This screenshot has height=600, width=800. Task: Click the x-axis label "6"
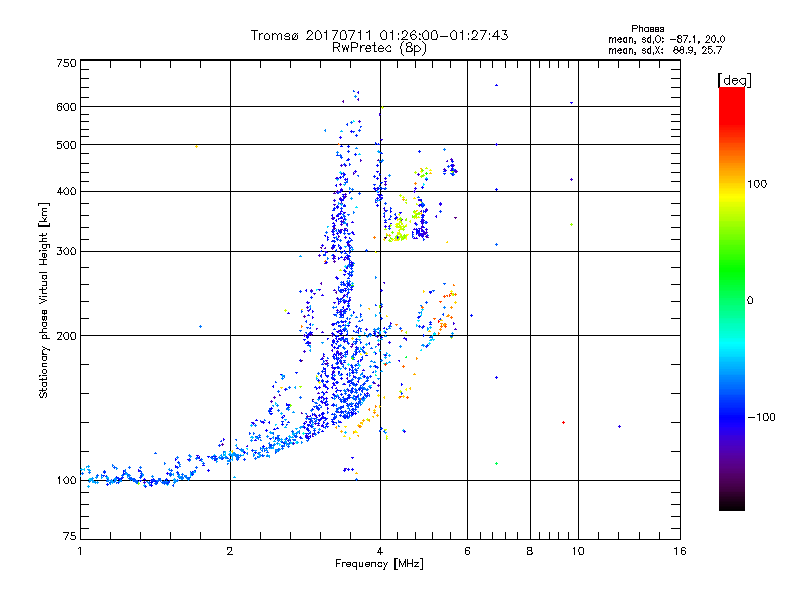tap(467, 551)
